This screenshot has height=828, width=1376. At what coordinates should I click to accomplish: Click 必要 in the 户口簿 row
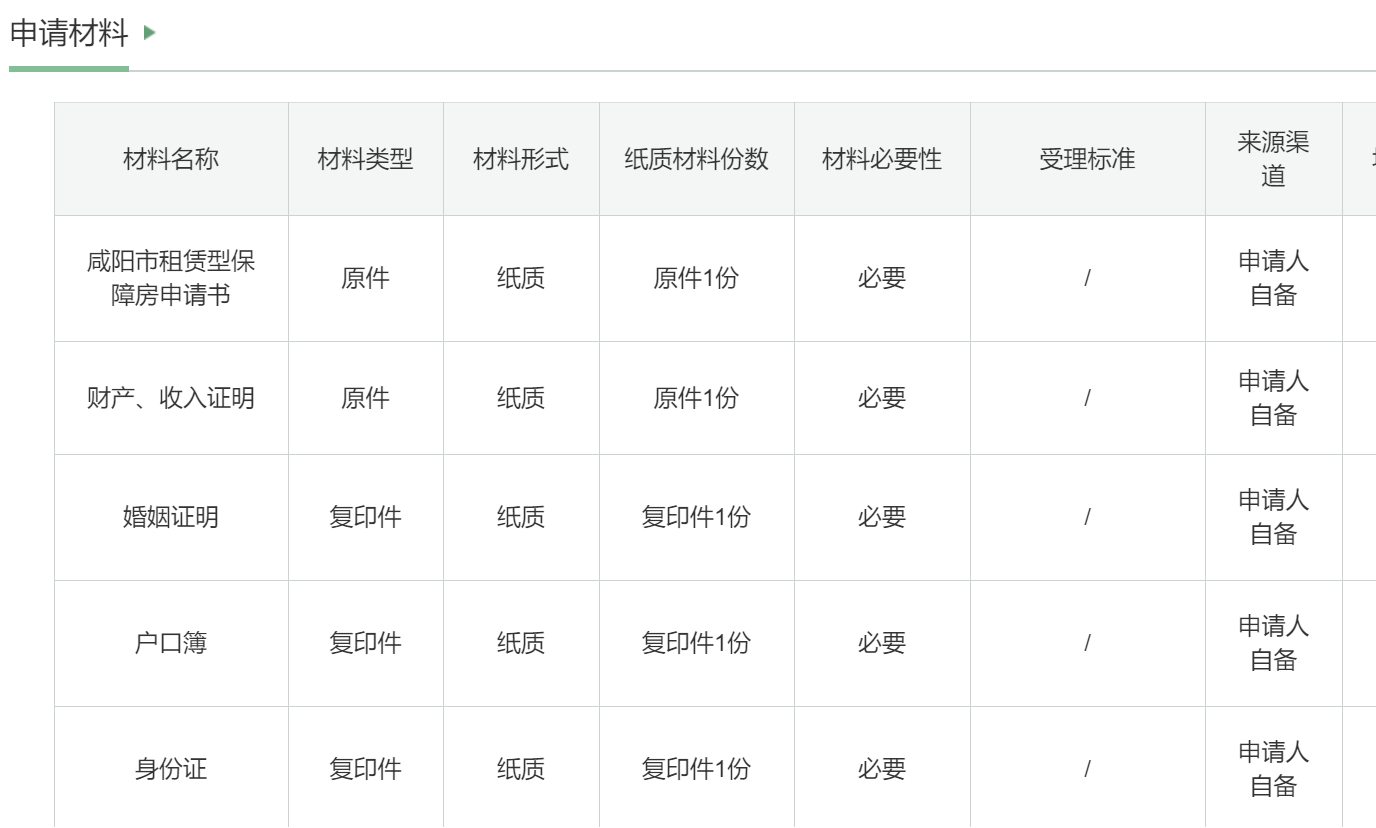click(882, 643)
